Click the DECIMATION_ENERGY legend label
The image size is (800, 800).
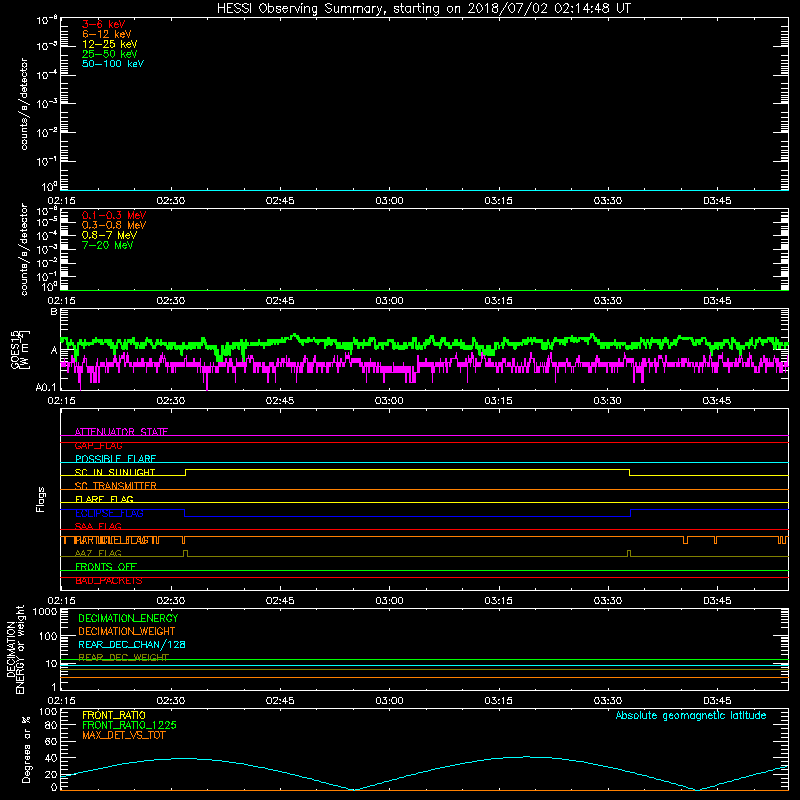128,618
